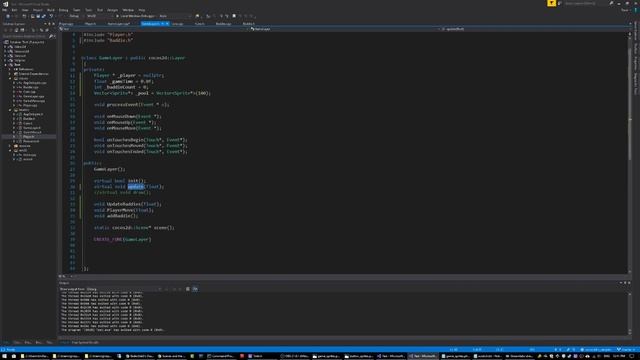This screenshot has width=640, height=360.
Task: Clear all in the Output panel
Action: [x=188, y=289]
